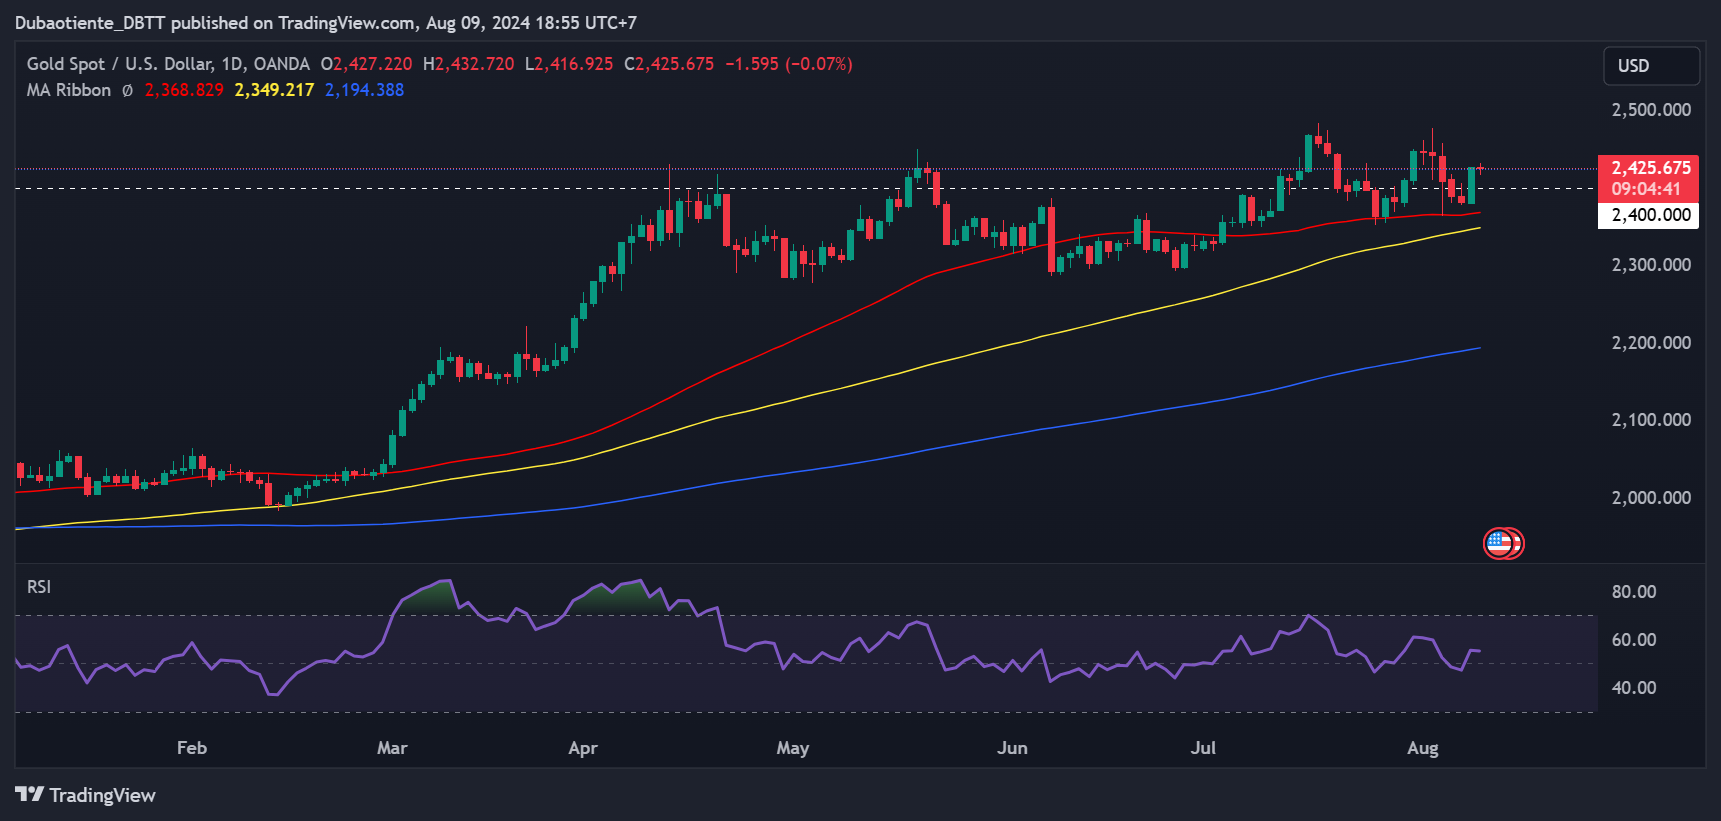Click the red MA value 2,368.829
Viewport: 1721px width, 821px height.
click(184, 90)
